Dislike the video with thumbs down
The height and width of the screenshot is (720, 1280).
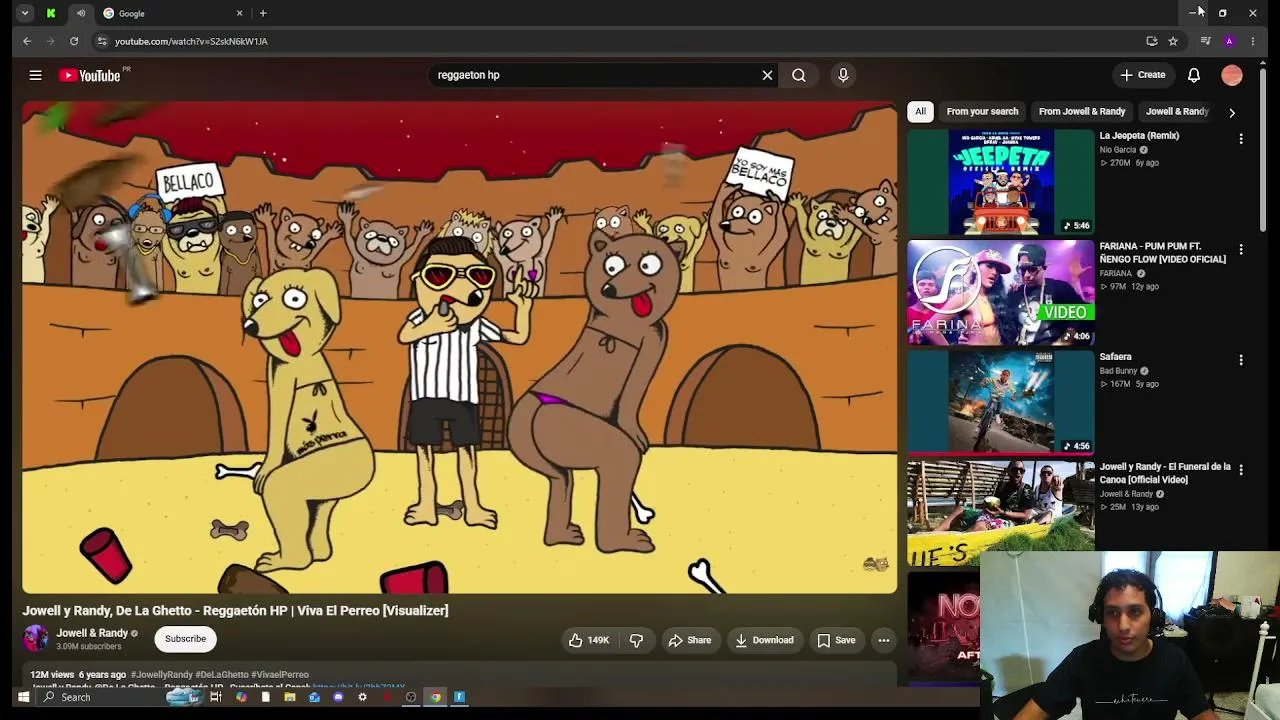(636, 640)
